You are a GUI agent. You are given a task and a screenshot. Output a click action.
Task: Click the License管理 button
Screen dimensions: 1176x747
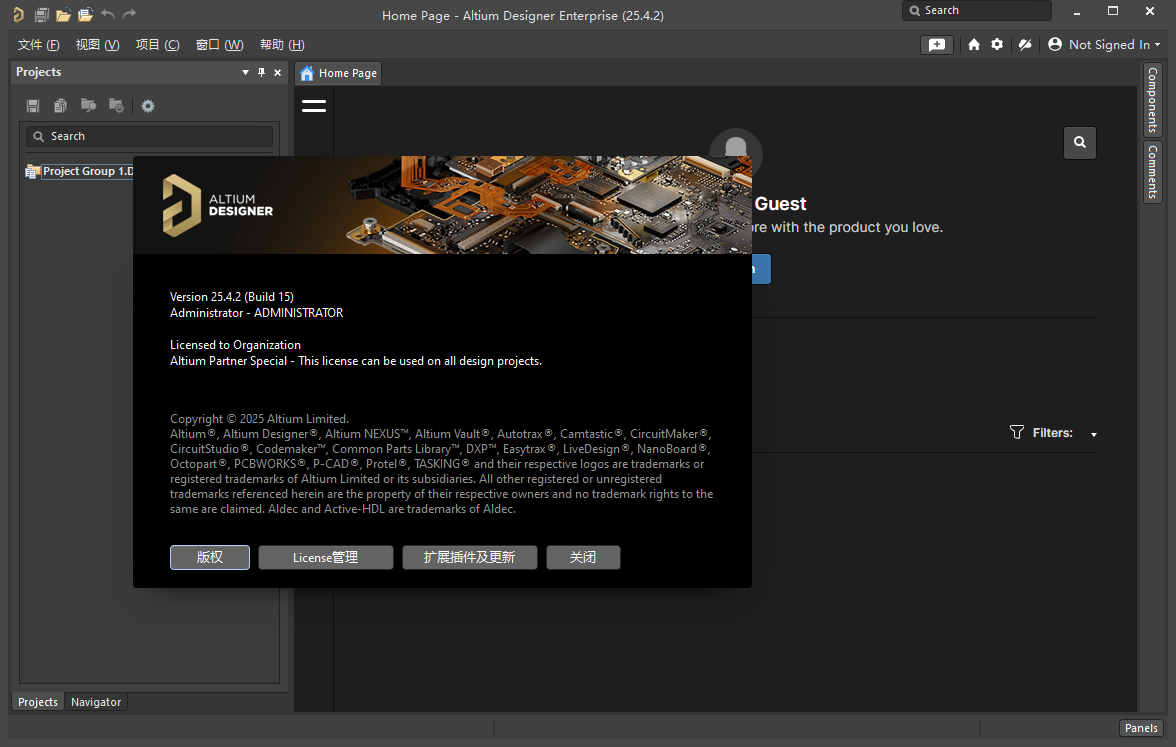pyautogui.click(x=326, y=557)
